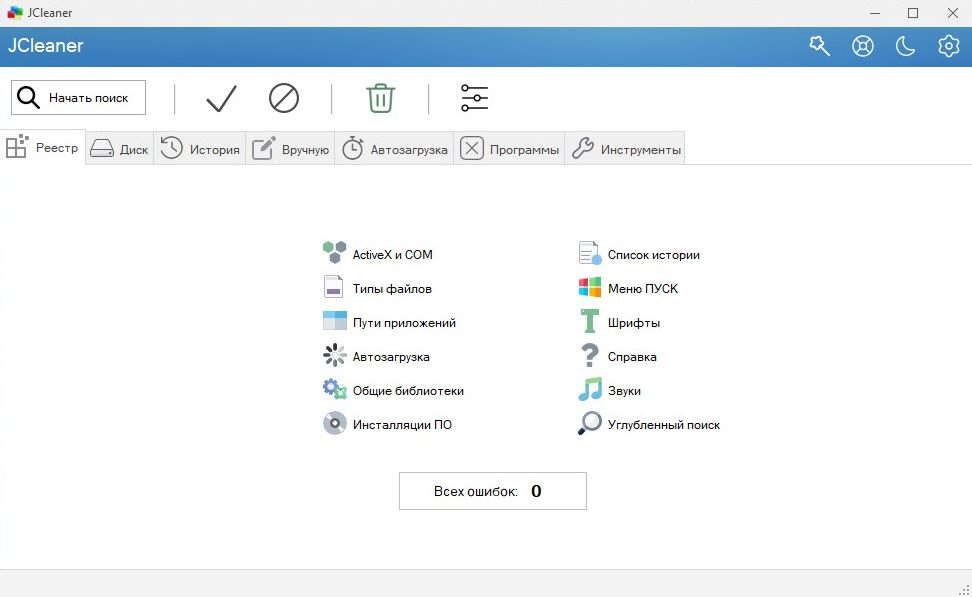Image resolution: width=972 pixels, height=597 pixels.
Task: Click the Инсталляции ПО disc icon
Action: pos(335,423)
